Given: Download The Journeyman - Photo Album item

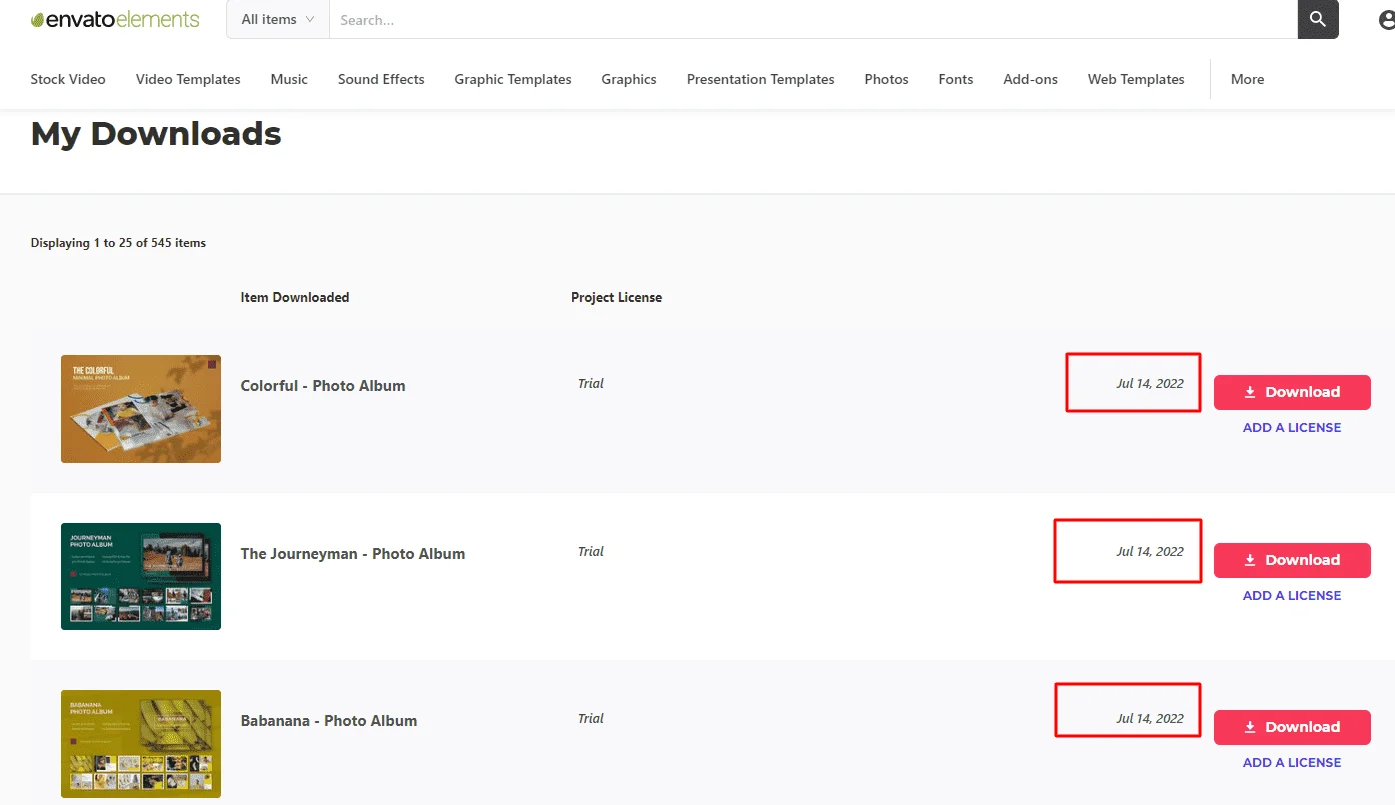Looking at the screenshot, I should [x=1292, y=560].
